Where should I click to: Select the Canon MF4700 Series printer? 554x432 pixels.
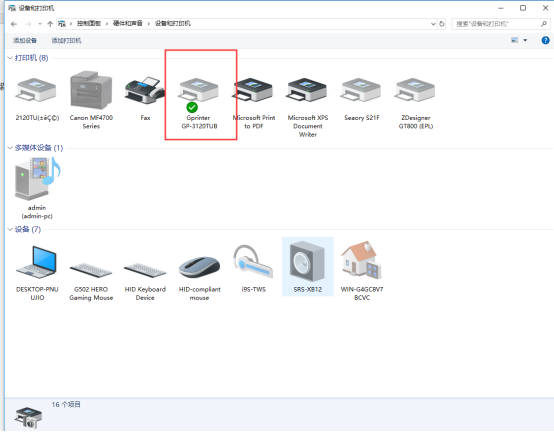pyautogui.click(x=91, y=100)
